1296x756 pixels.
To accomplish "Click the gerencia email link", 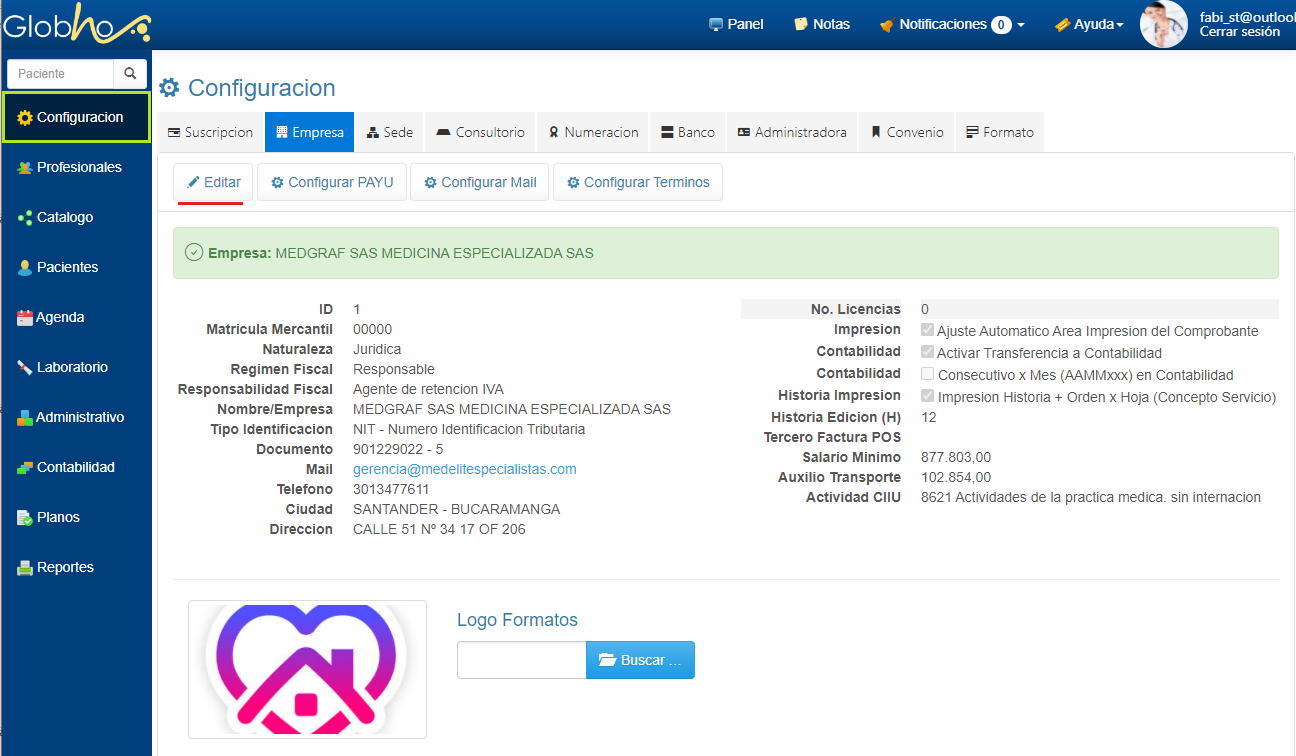I will pos(464,469).
